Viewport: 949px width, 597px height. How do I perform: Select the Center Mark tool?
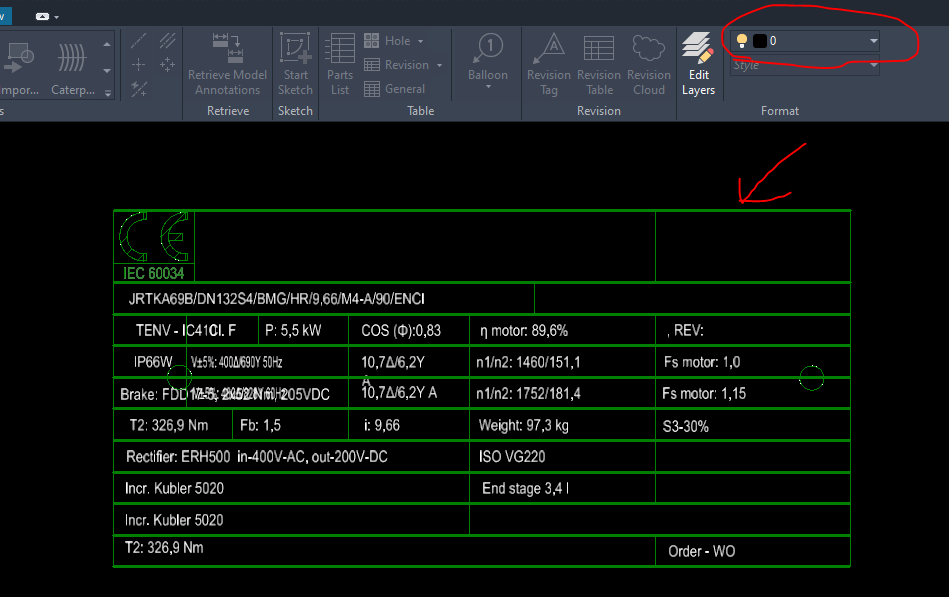(139, 64)
